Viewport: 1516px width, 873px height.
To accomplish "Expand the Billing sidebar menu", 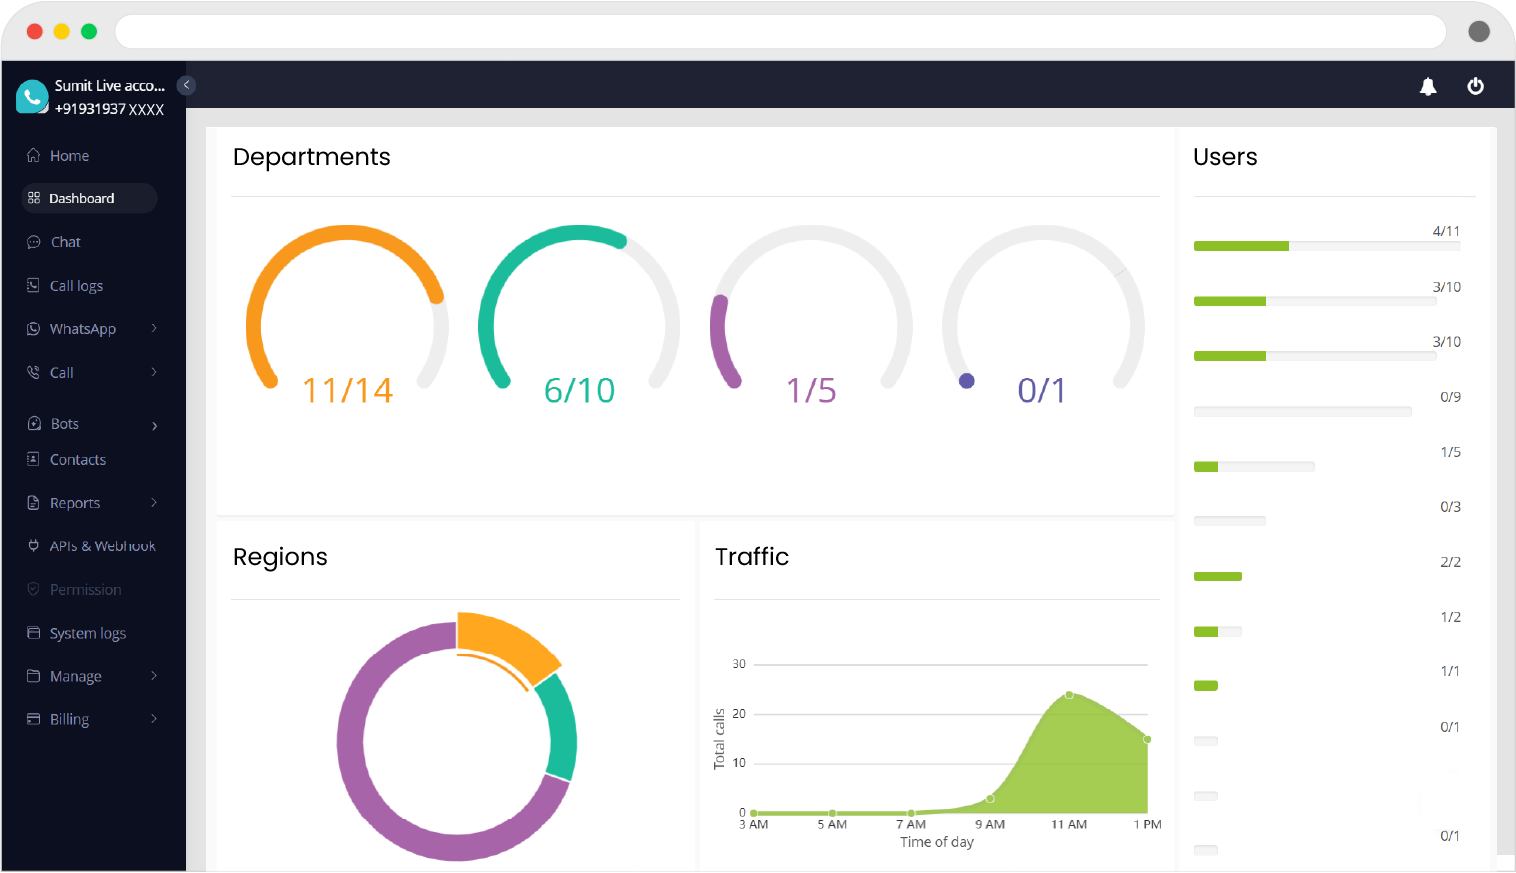I will click(x=69, y=719).
